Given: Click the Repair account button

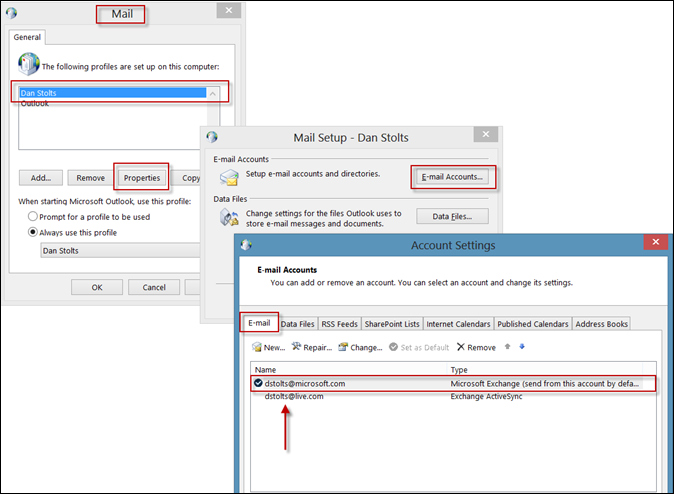Looking at the screenshot, I should tap(312, 347).
